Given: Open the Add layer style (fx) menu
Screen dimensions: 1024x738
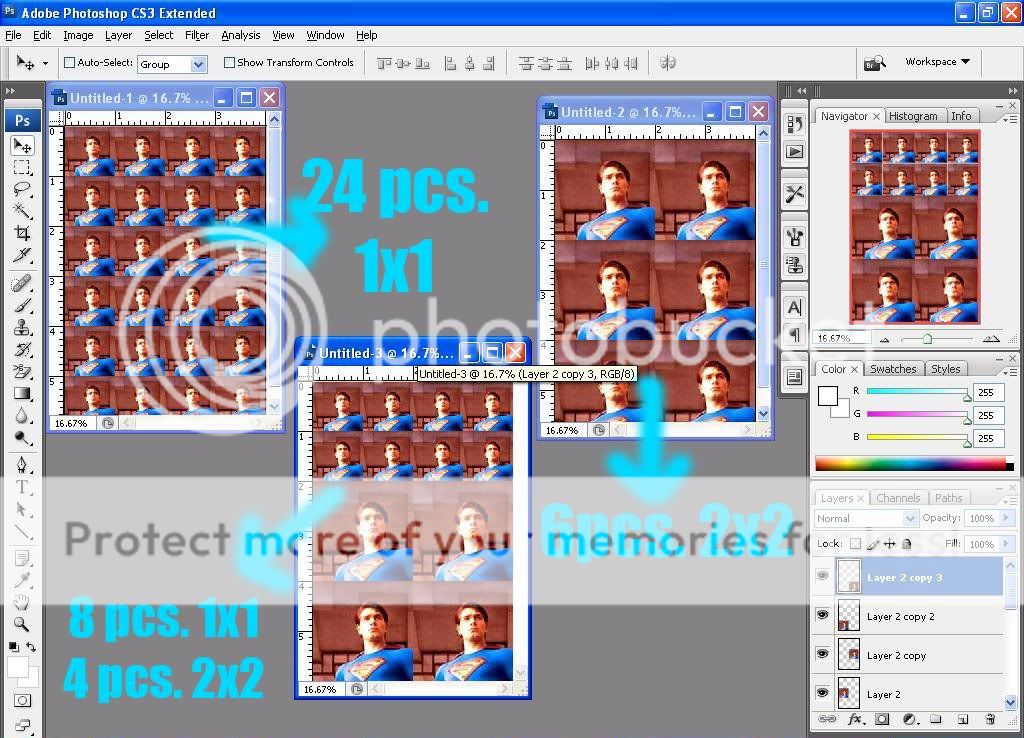Looking at the screenshot, I should [x=856, y=719].
